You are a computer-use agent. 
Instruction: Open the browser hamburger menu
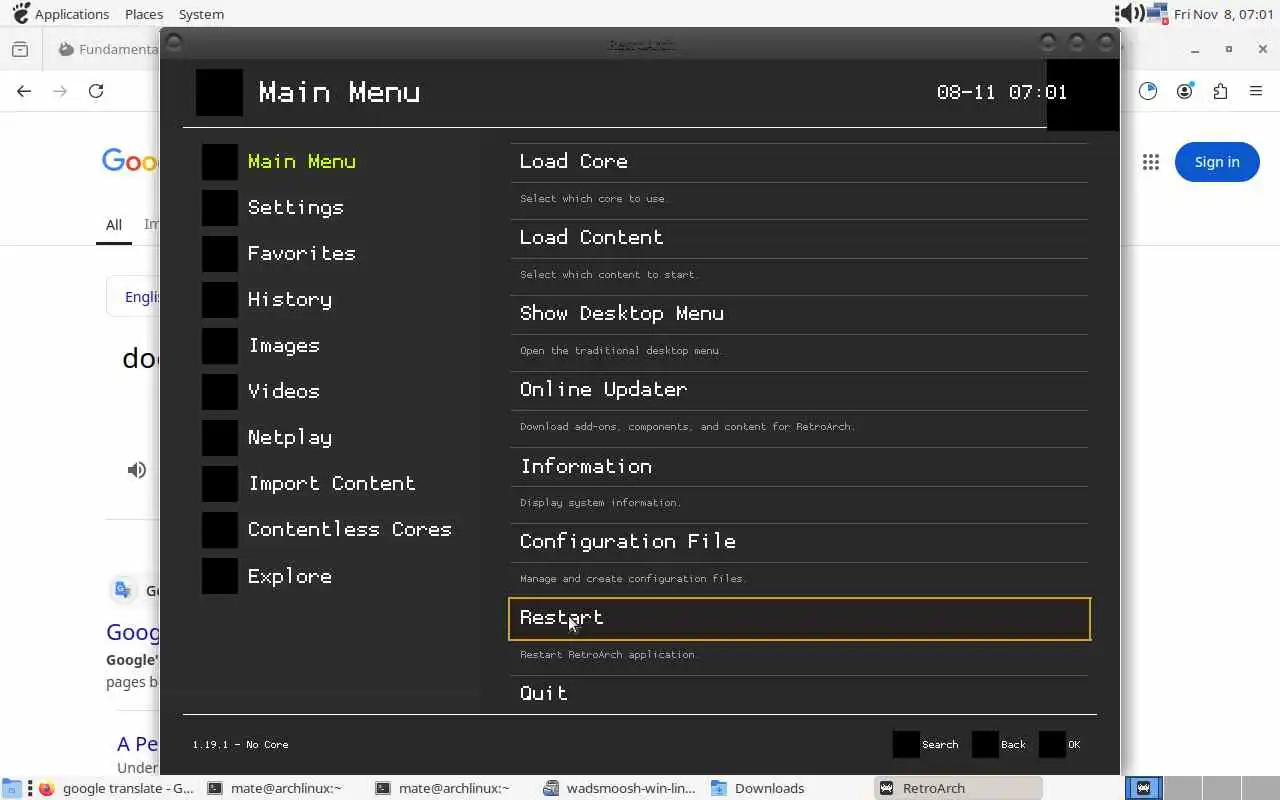[1256, 91]
